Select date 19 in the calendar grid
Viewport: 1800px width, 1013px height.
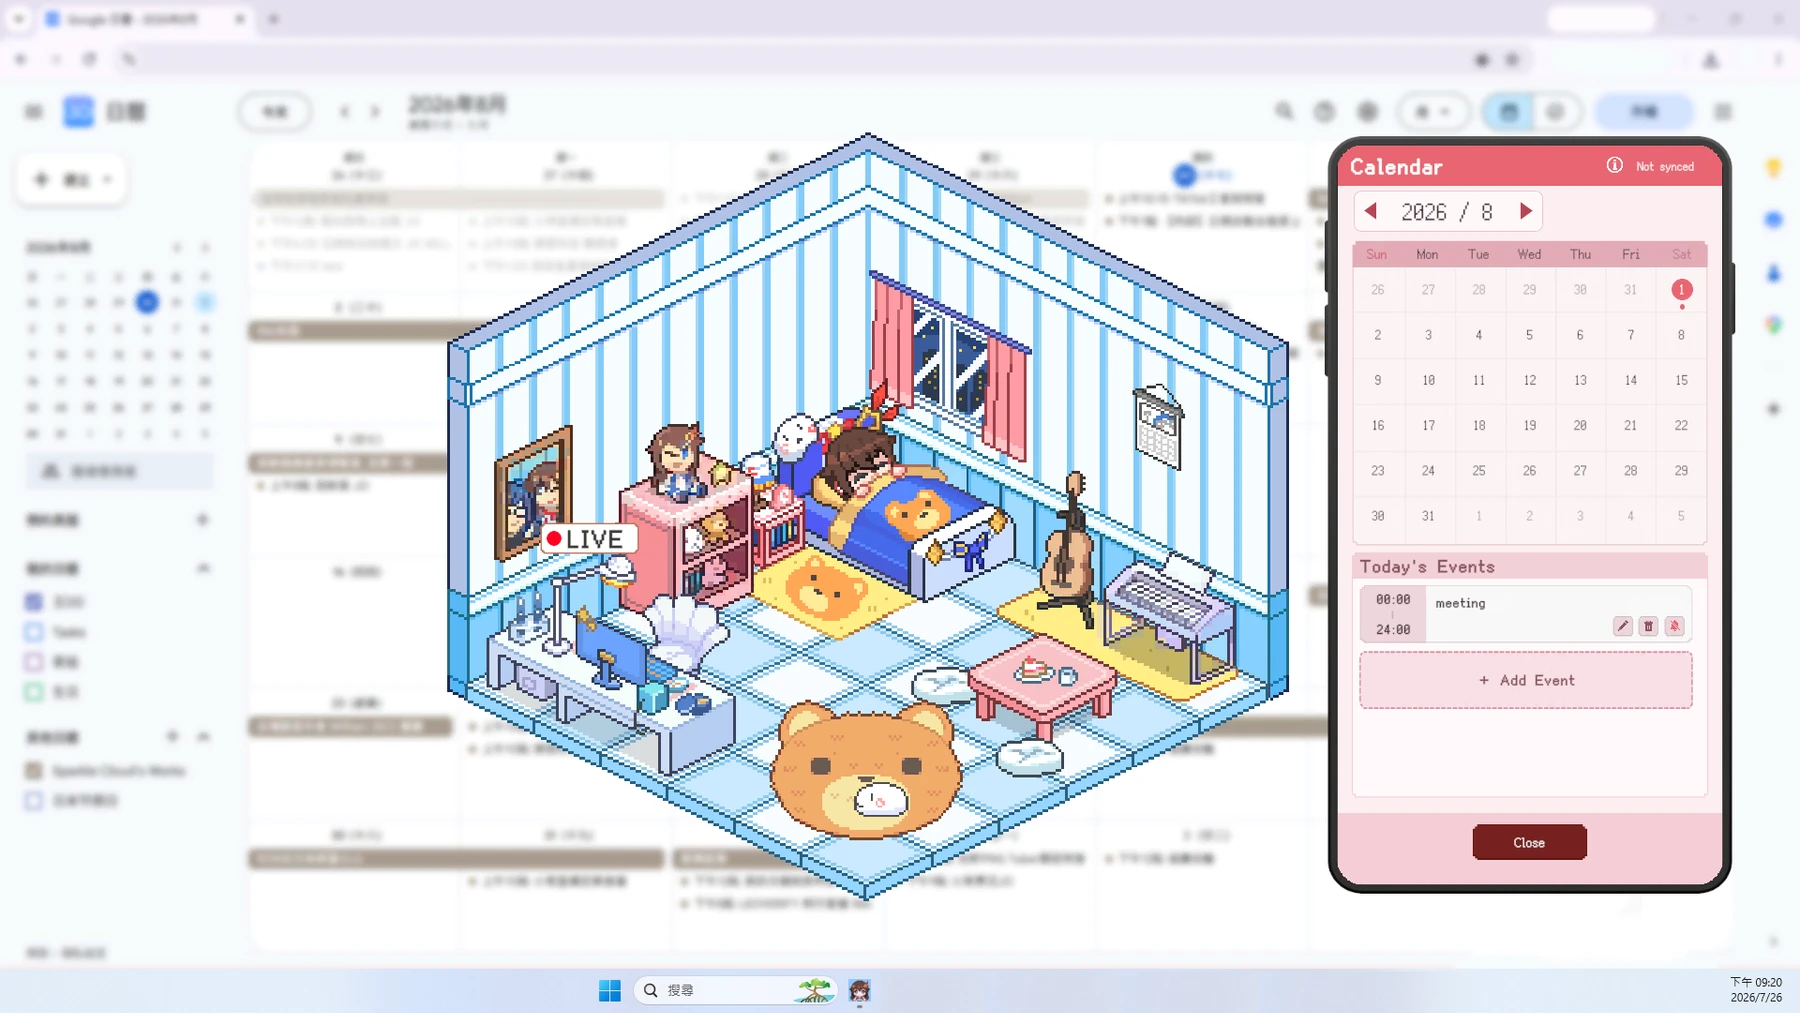click(1529, 425)
